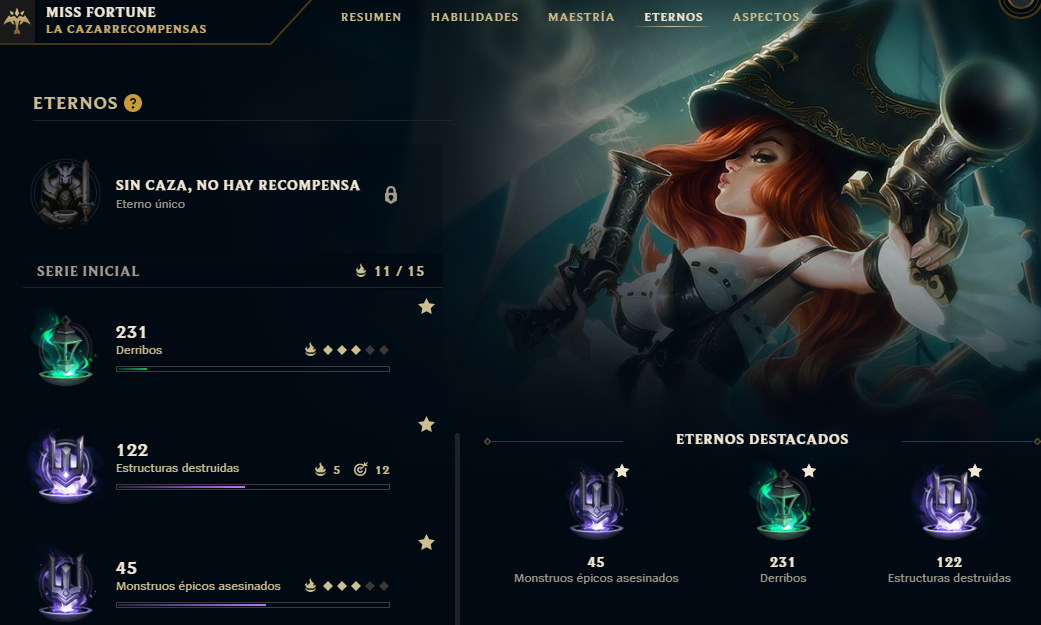Screen dimensions: 1041x625
Task: Click the Eternos help question-mark icon
Action: [x=133, y=103]
